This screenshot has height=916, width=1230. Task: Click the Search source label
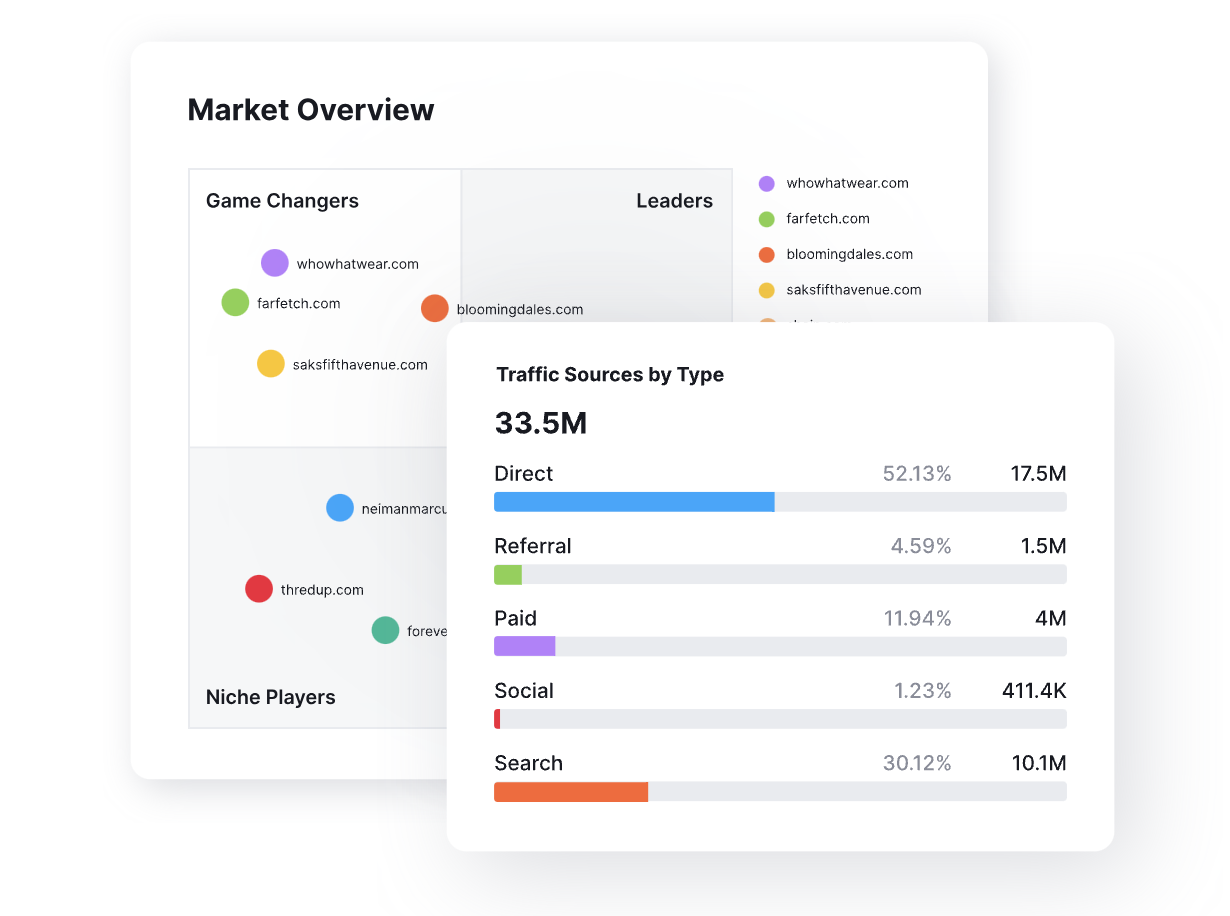(528, 763)
